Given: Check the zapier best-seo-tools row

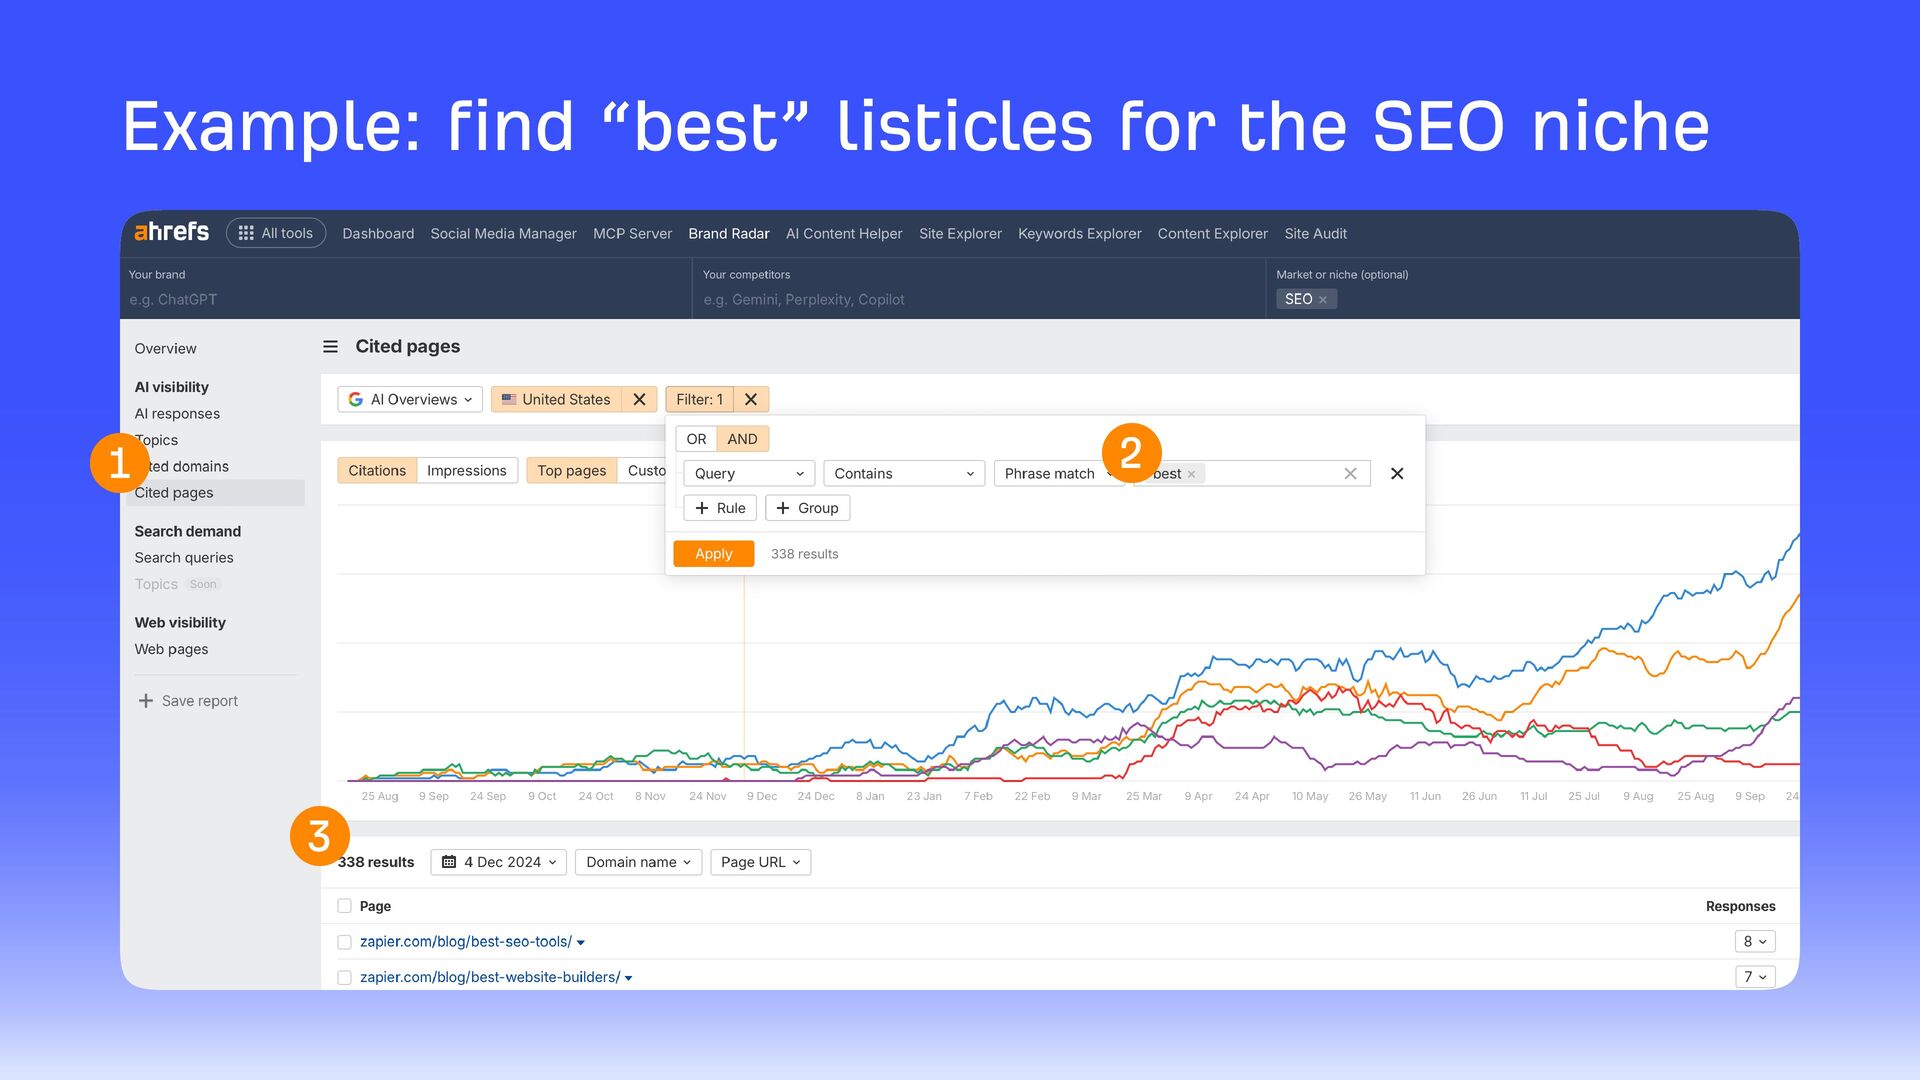Looking at the screenshot, I should 344,942.
